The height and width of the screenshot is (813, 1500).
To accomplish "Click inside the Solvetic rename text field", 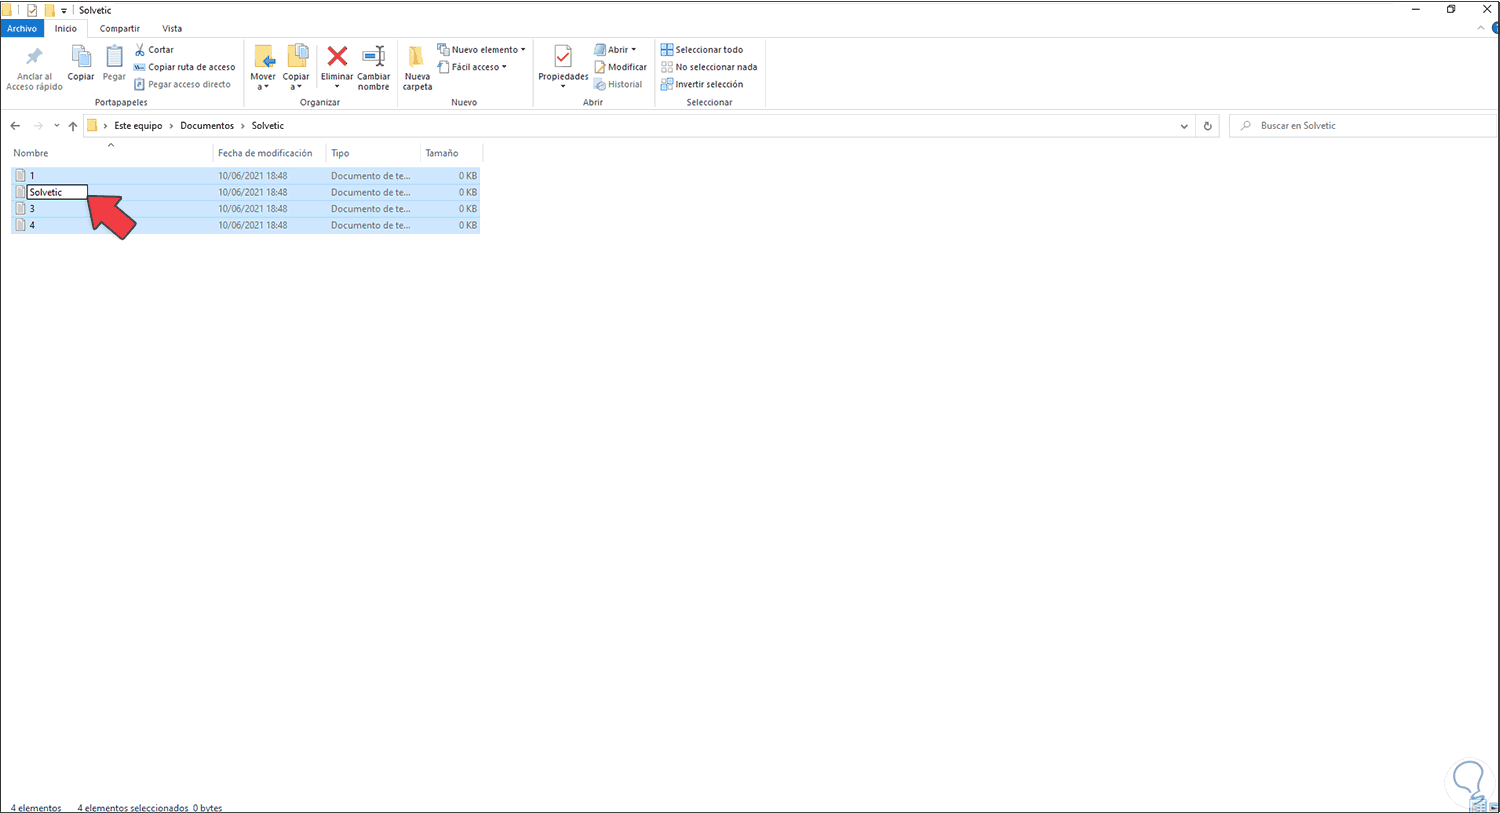I will click(58, 192).
